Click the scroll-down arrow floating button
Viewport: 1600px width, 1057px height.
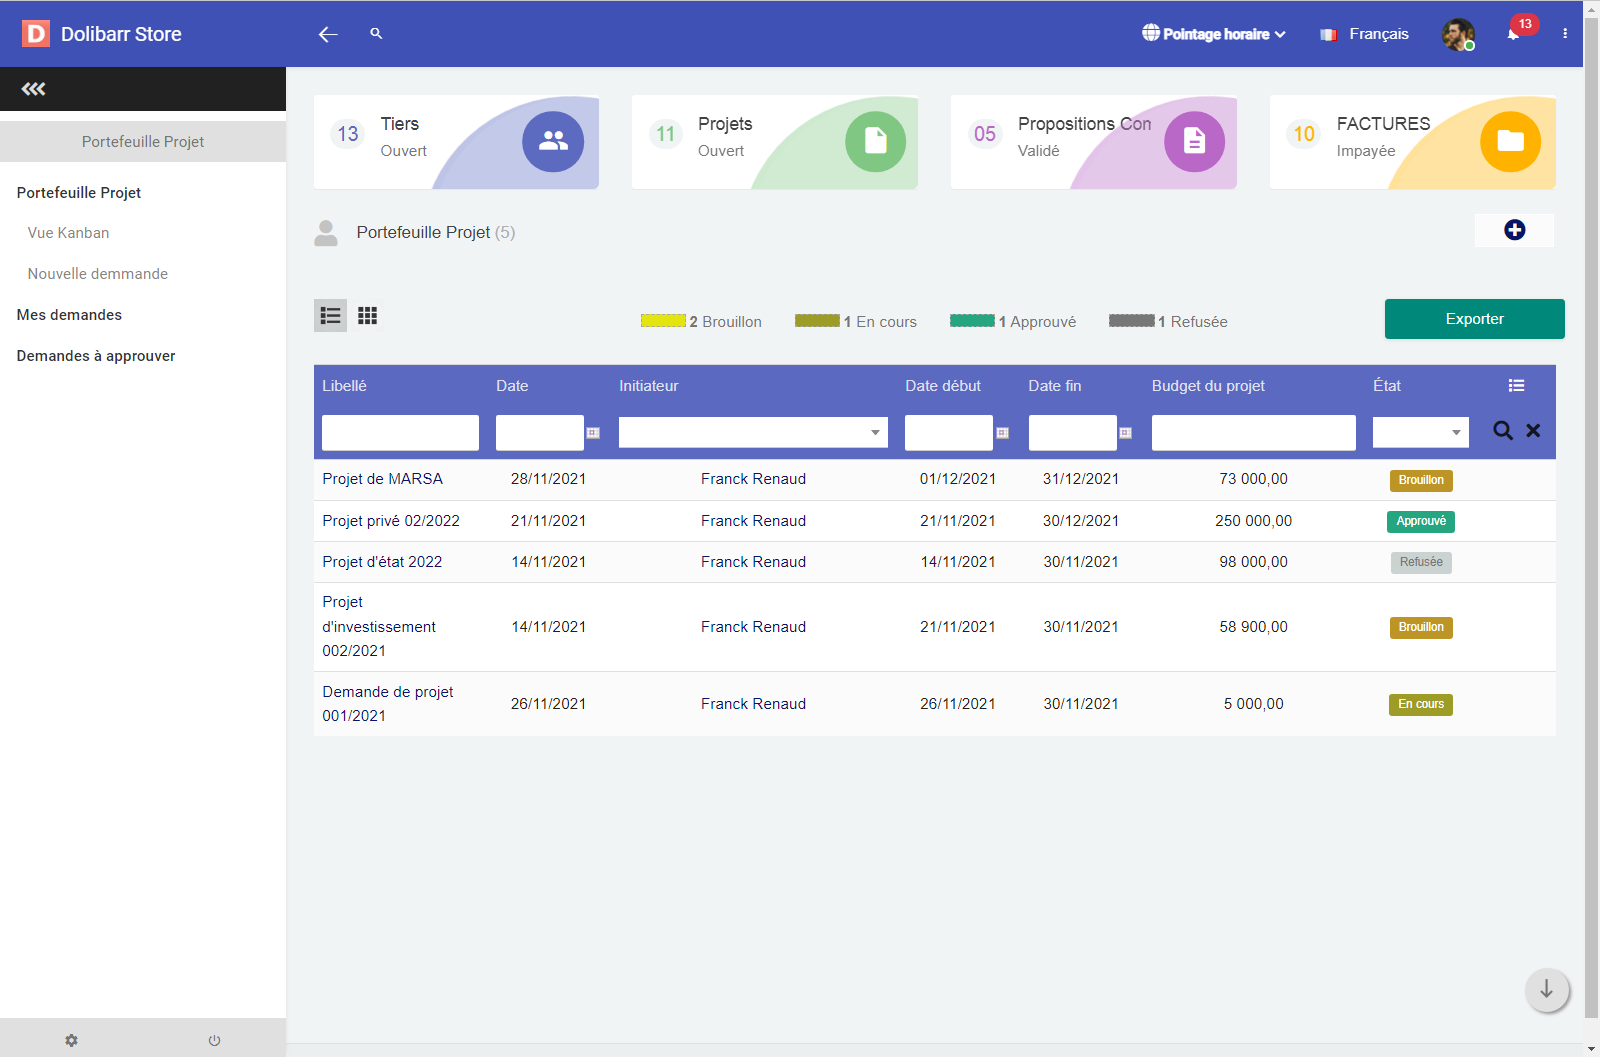coord(1546,990)
